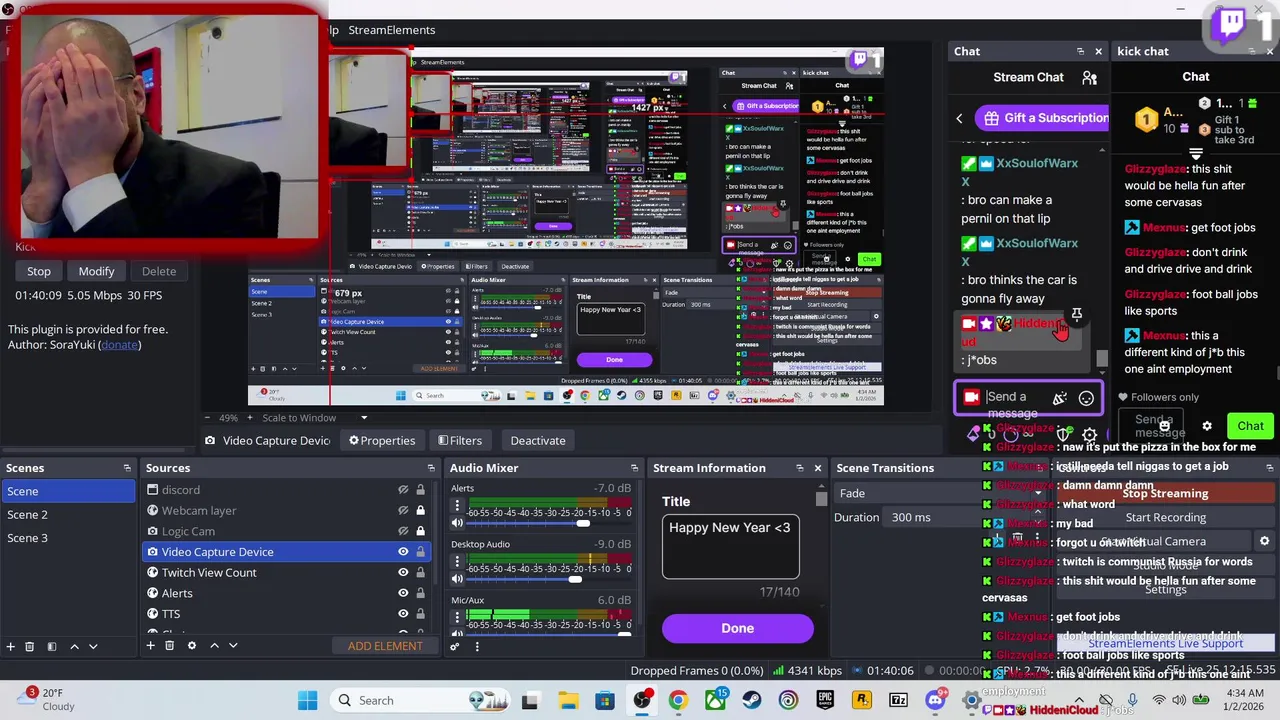Select Scene 2 in the Scenes list
Image resolution: width=1280 pixels, height=720 pixels.
click(x=68, y=514)
